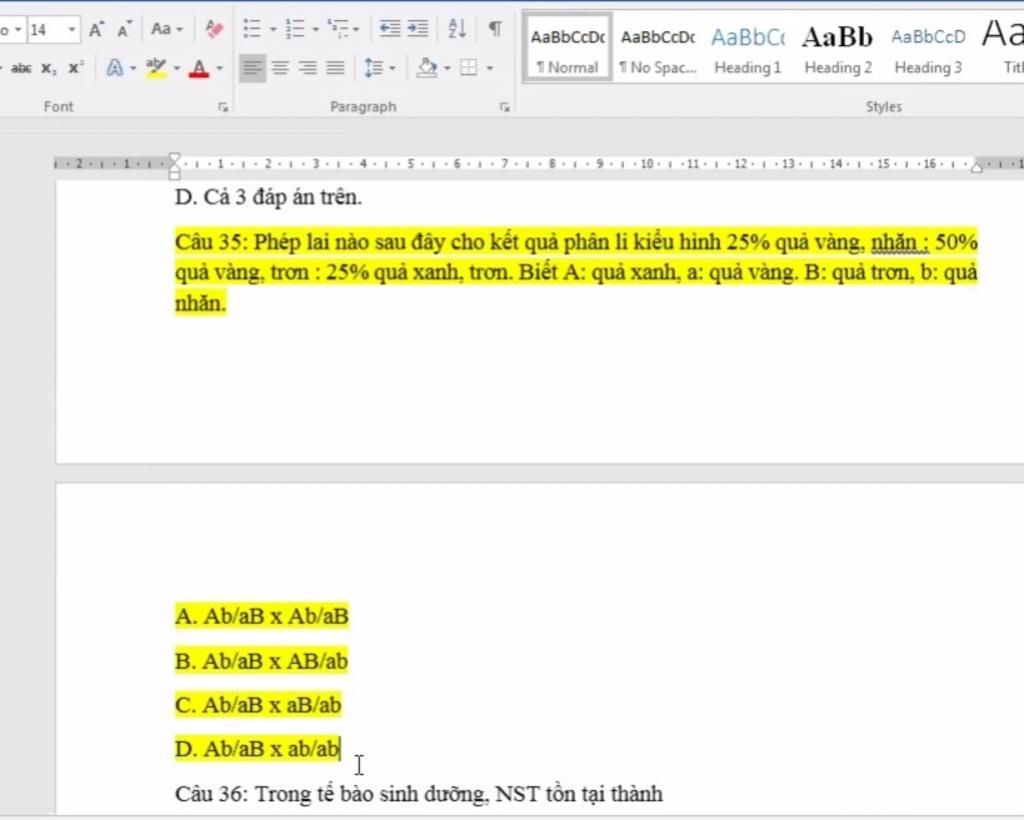This screenshot has height=820, width=1024.
Task: Apply the Normal style
Action: pos(568,48)
